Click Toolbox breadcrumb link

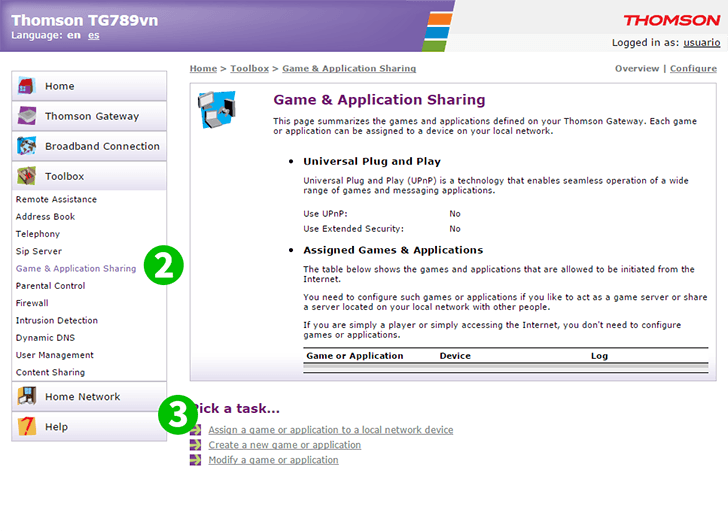tap(249, 68)
